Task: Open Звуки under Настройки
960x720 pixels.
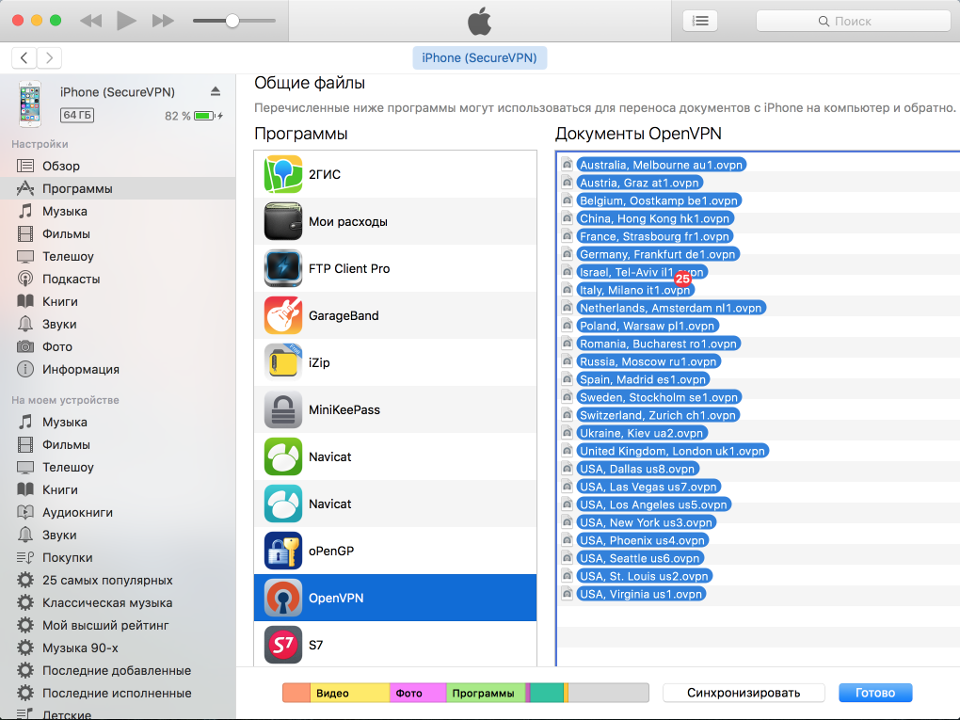Action: tap(118, 324)
